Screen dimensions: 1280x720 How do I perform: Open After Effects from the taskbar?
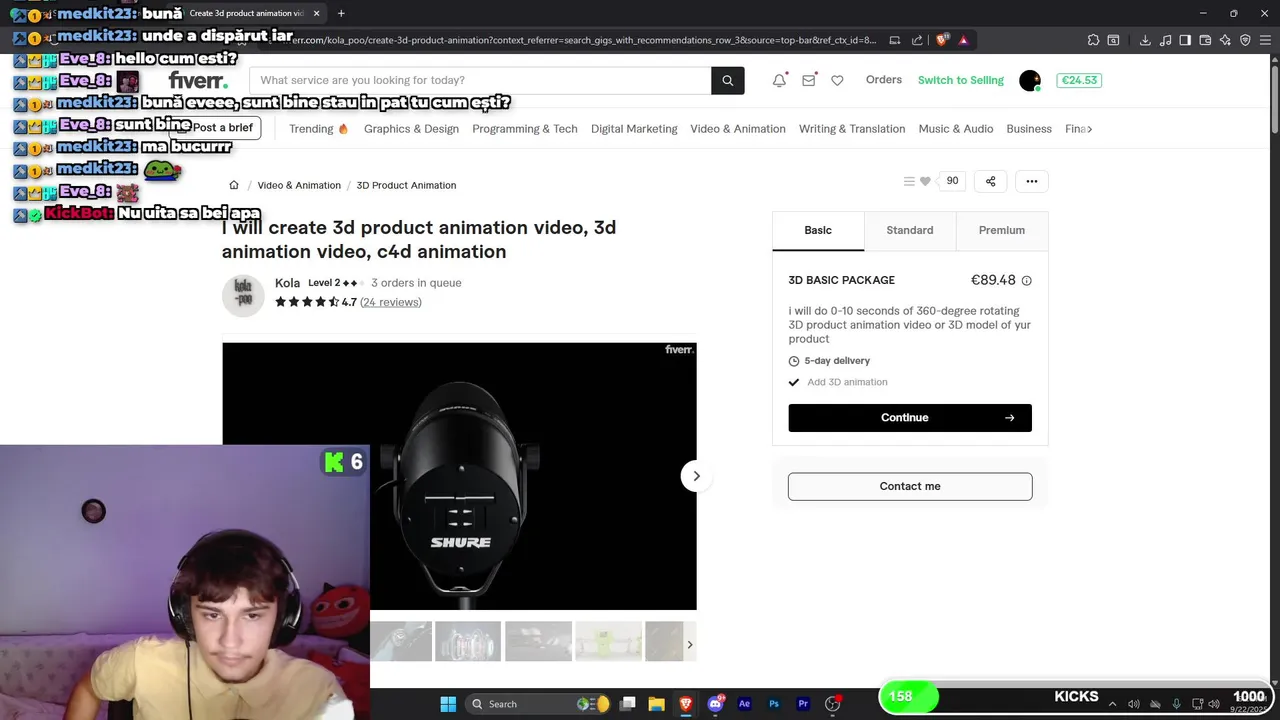point(744,704)
